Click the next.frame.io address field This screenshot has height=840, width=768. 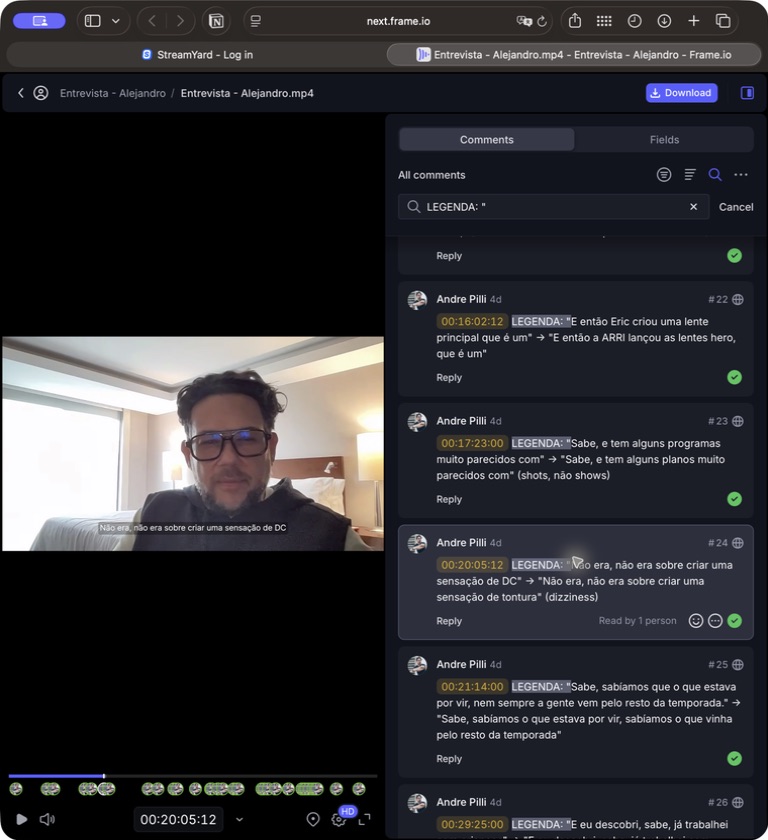pyautogui.click(x=398, y=21)
